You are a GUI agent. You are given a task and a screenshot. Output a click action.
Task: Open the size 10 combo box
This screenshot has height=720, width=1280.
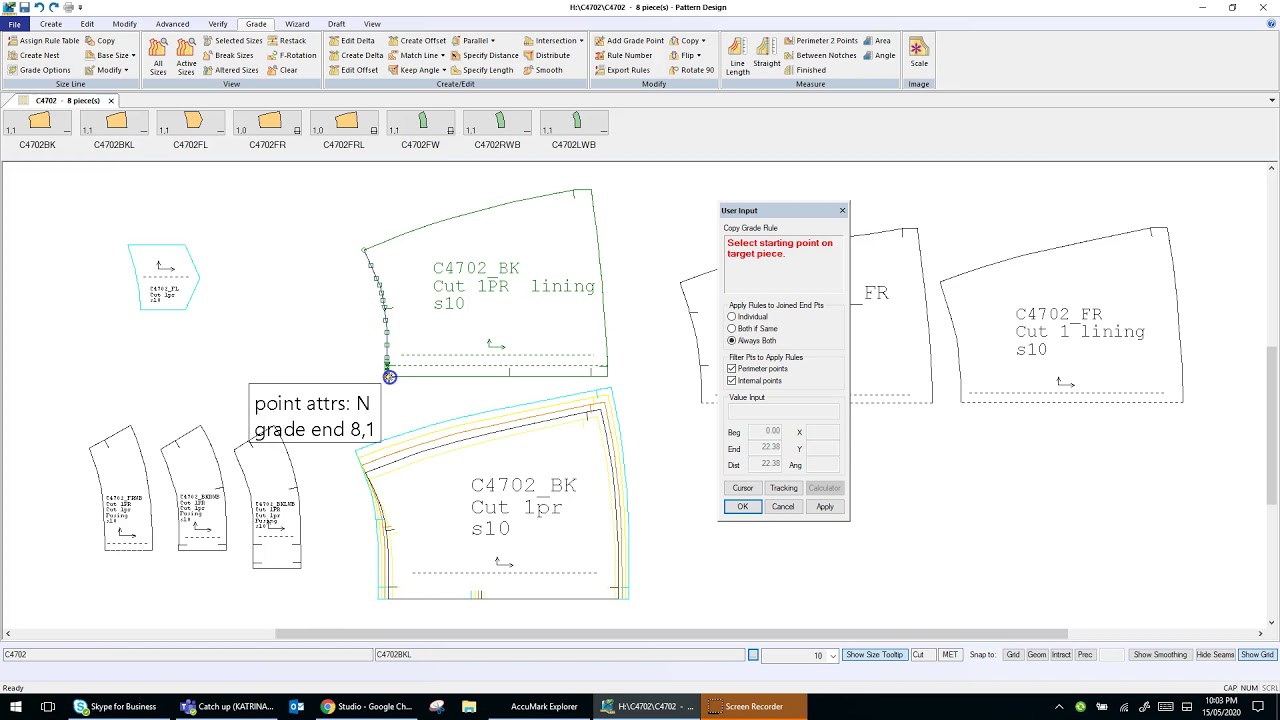[833, 655]
